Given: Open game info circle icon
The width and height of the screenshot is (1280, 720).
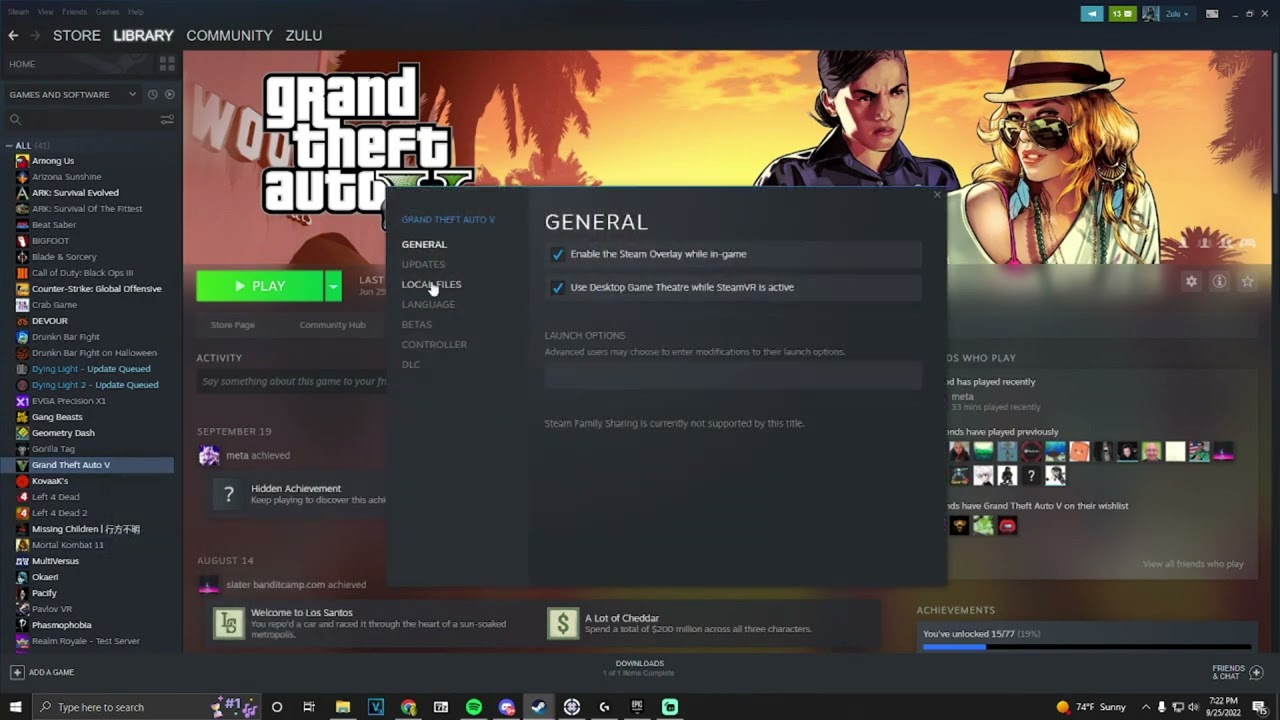Looking at the screenshot, I should pyautogui.click(x=1219, y=282).
